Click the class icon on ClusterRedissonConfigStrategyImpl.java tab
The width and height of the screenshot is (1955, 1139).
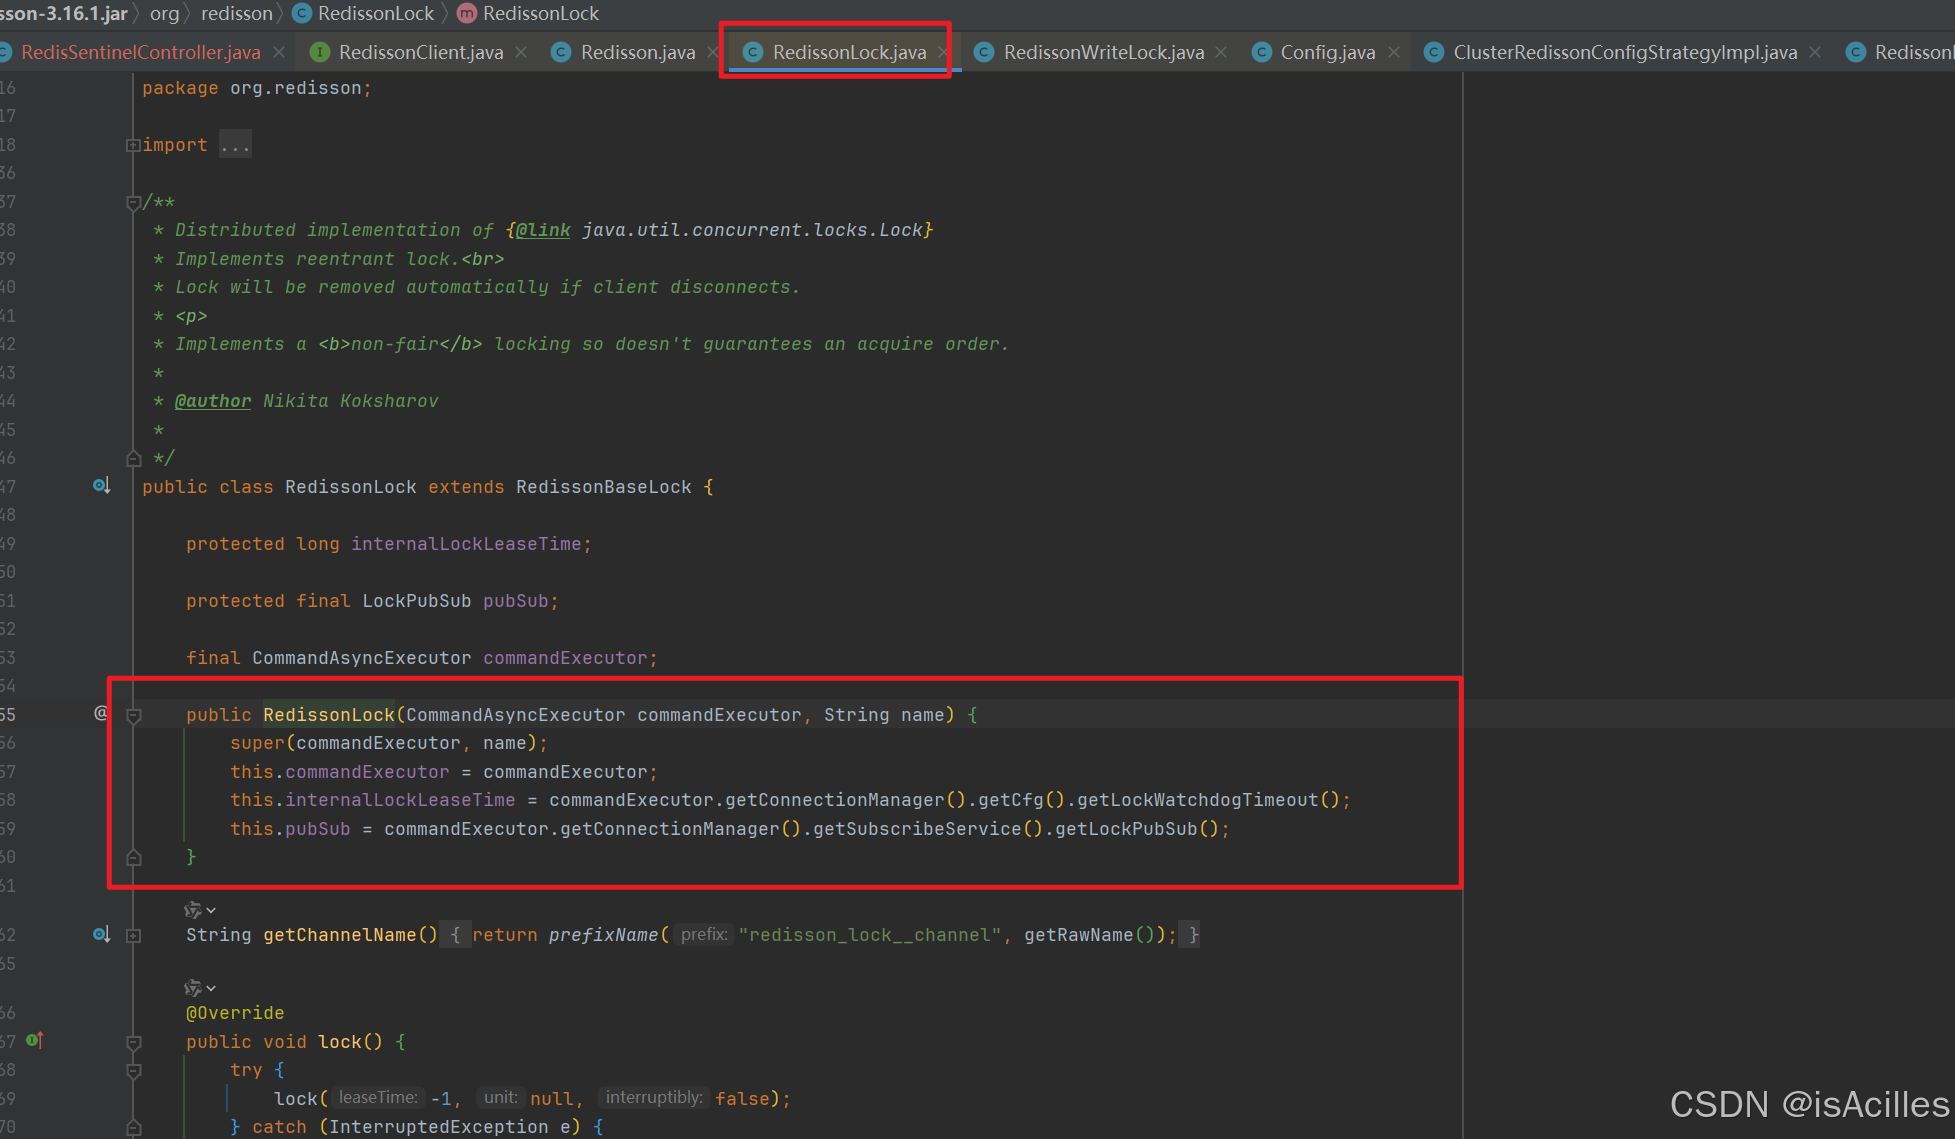pos(1434,51)
